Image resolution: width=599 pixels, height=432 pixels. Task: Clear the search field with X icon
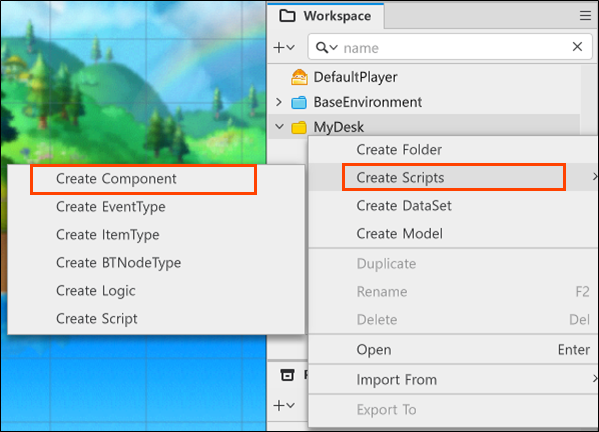coord(577,47)
